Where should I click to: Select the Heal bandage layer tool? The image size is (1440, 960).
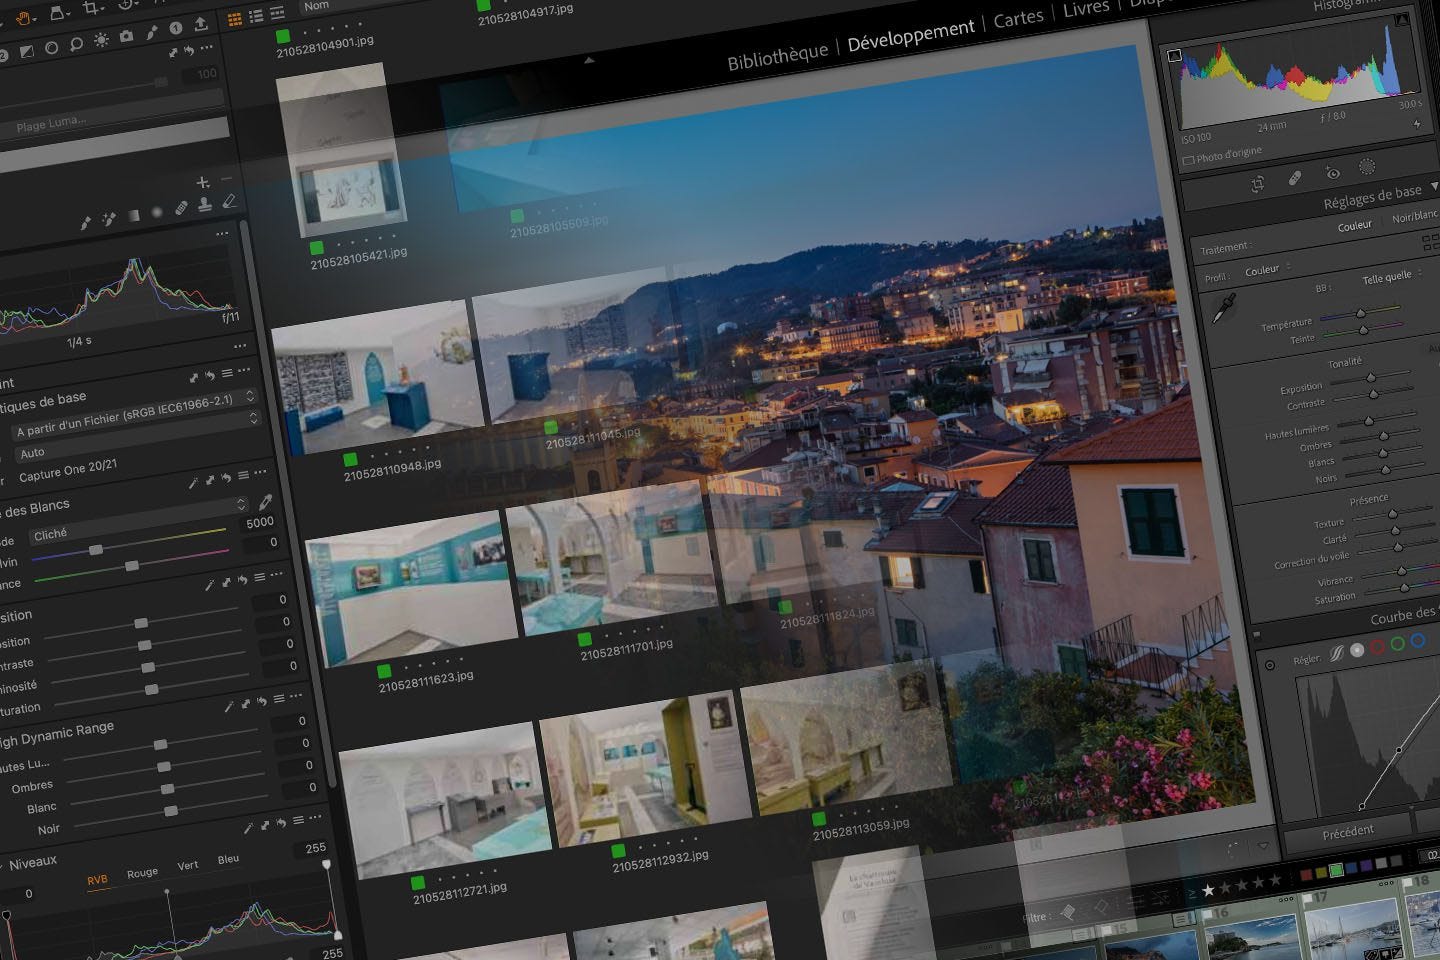tap(181, 208)
